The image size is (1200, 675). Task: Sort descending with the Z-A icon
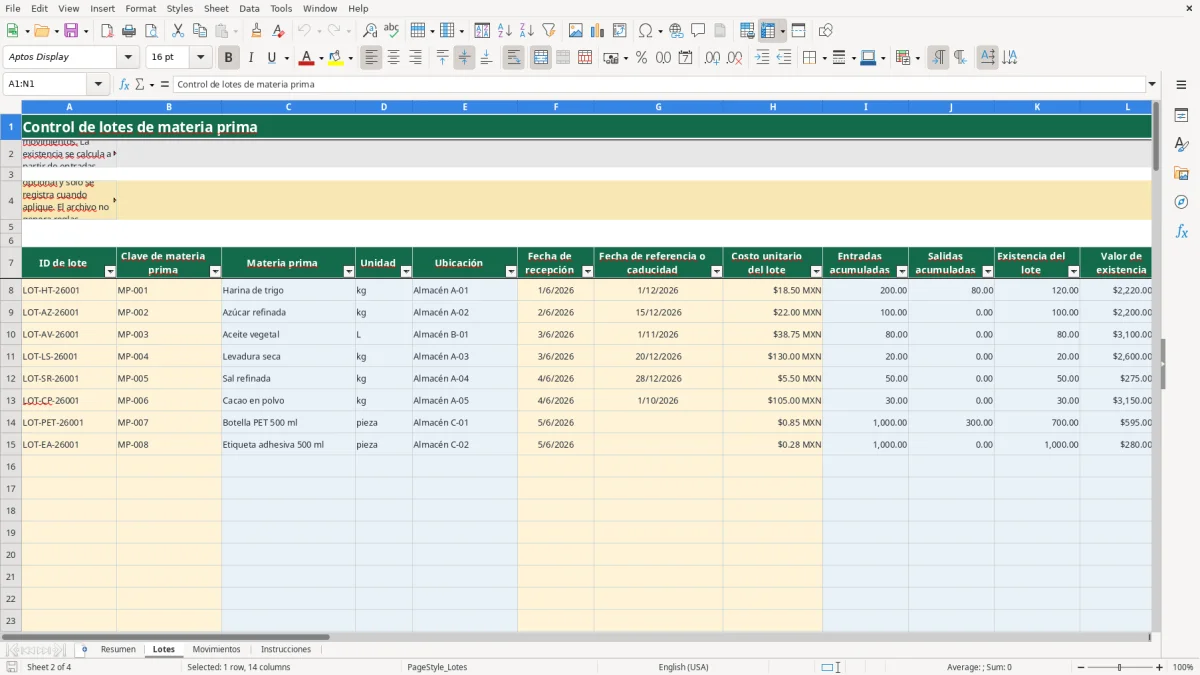coord(526,31)
